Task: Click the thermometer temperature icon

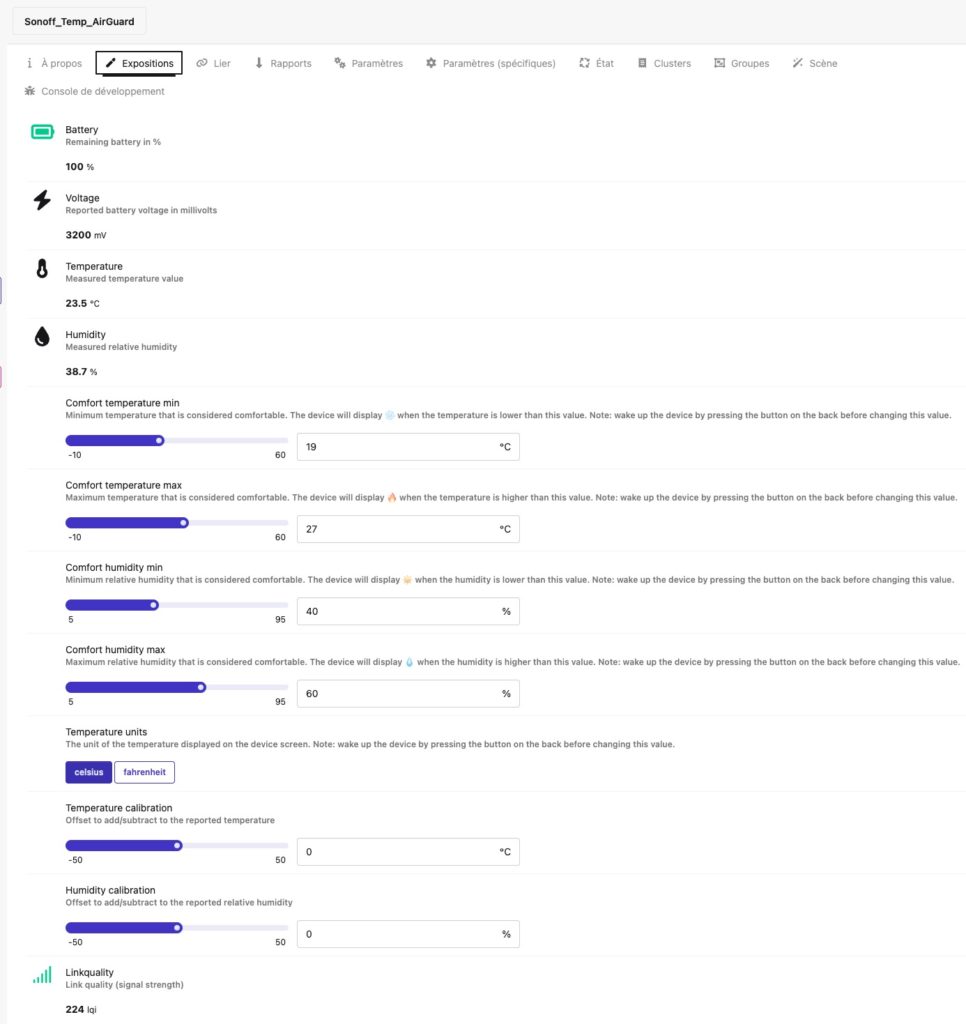Action: 42,268
